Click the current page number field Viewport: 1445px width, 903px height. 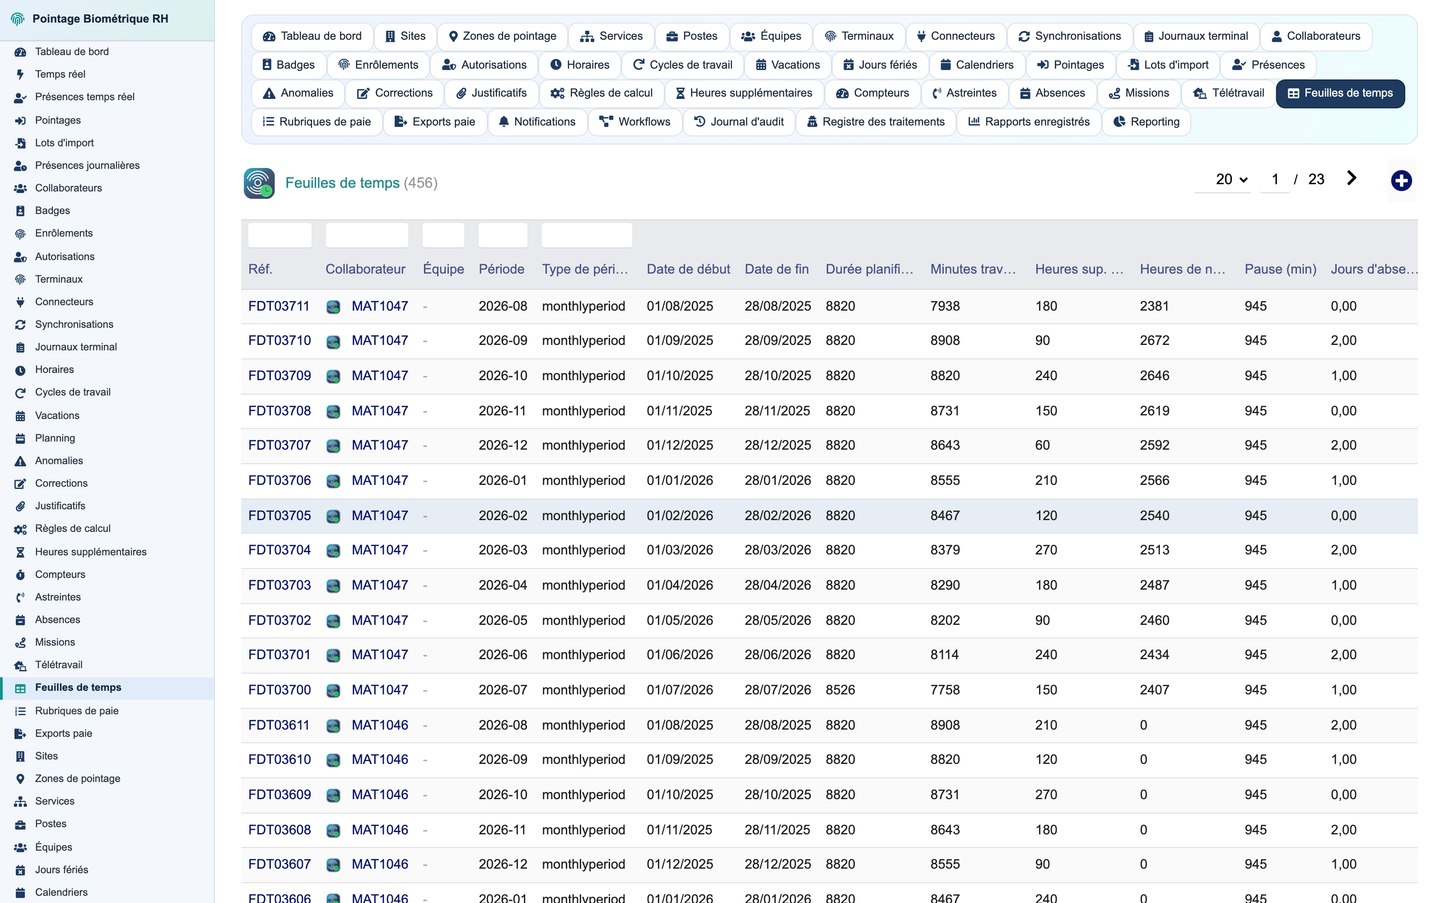[1275, 179]
